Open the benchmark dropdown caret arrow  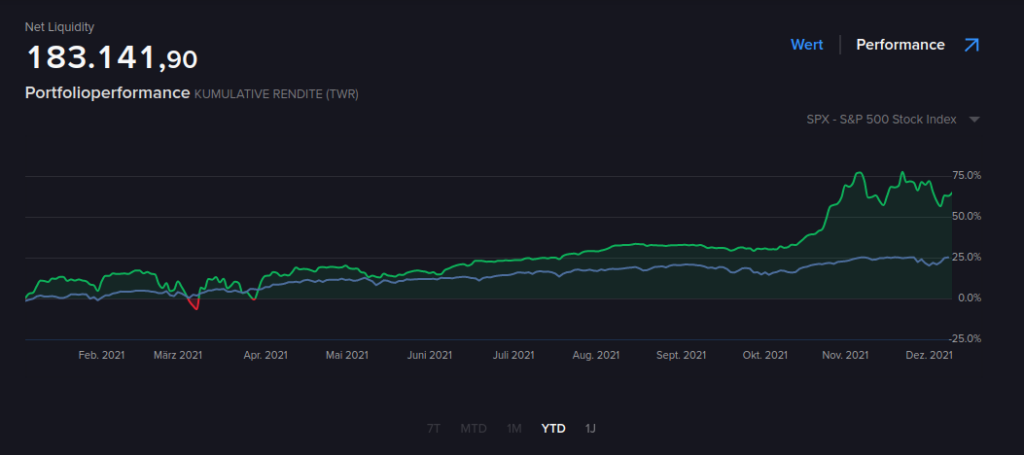974,120
